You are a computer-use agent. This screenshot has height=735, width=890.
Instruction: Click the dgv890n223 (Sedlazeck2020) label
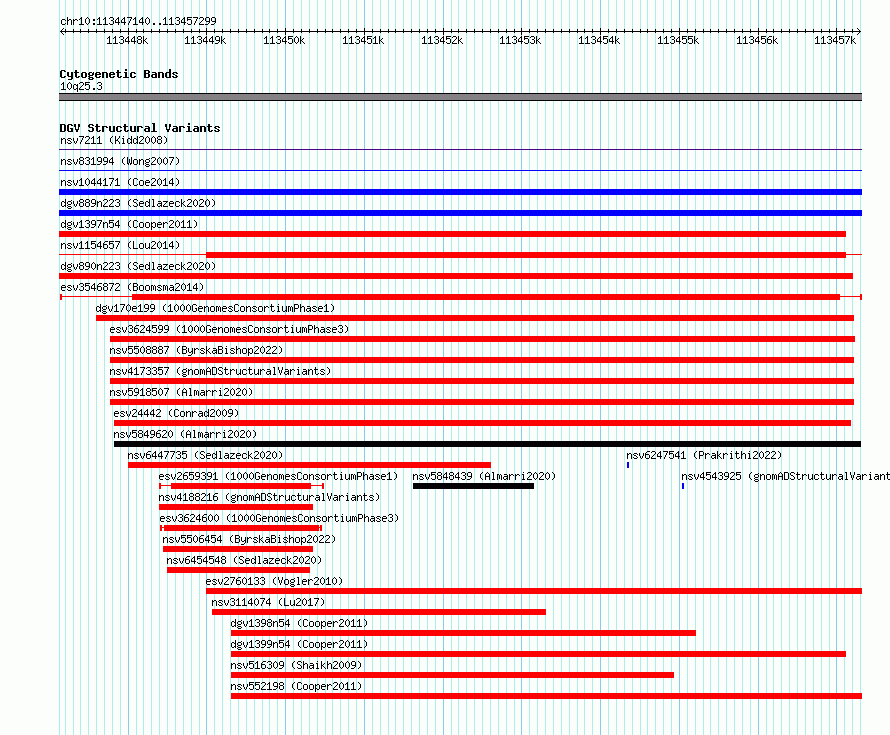tap(138, 266)
